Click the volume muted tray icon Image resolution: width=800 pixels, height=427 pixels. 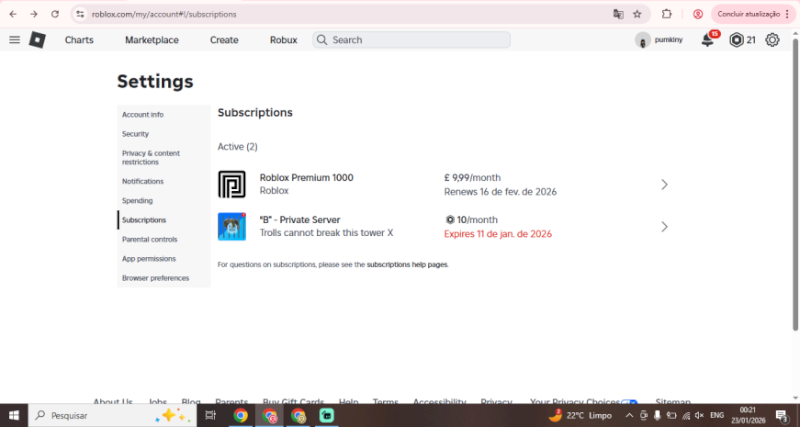coord(699,415)
